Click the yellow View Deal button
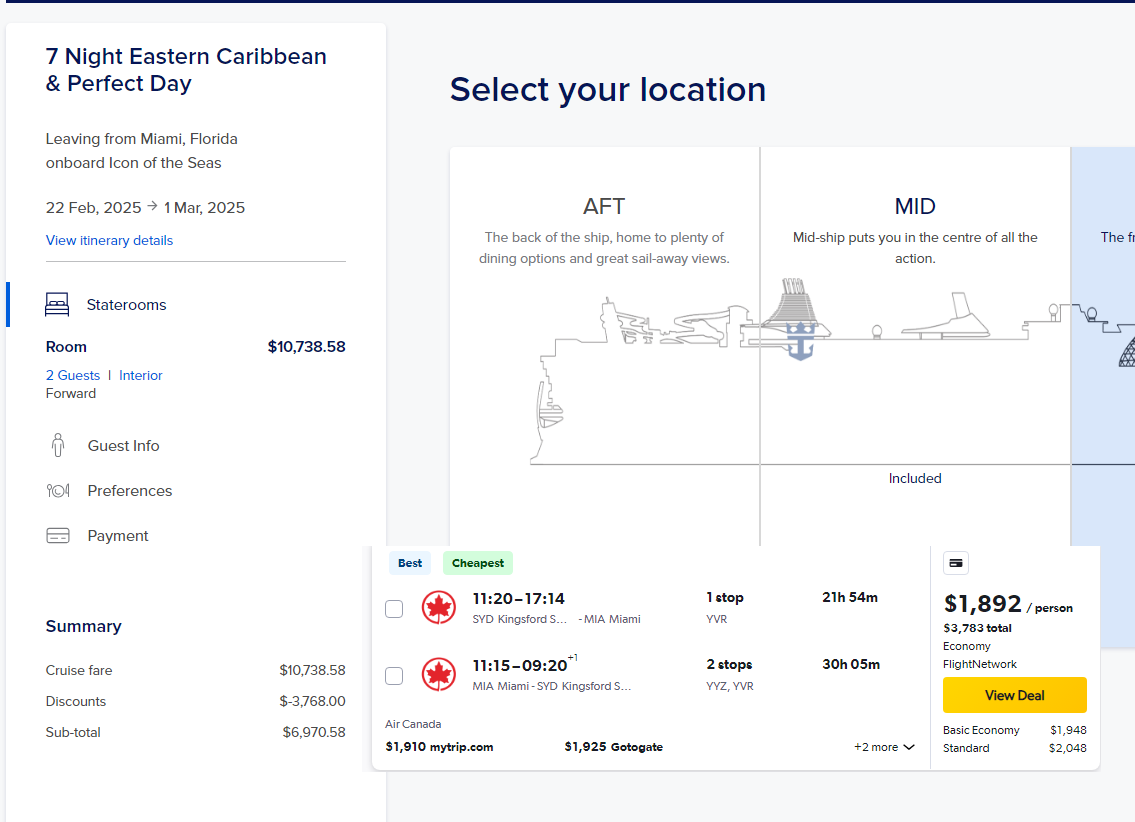The width and height of the screenshot is (1135, 822). [x=1014, y=695]
